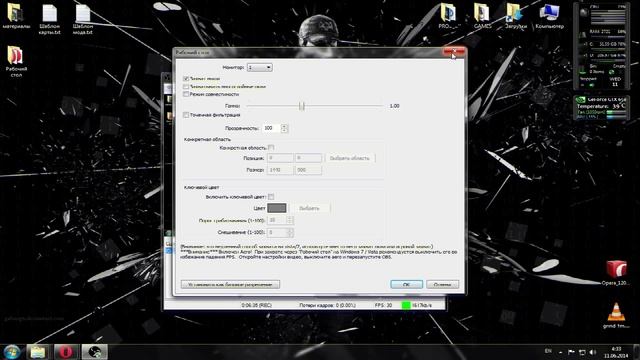The image size is (640, 360).
Task: Click the FPS: 30 status text
Action: [x=383, y=305]
